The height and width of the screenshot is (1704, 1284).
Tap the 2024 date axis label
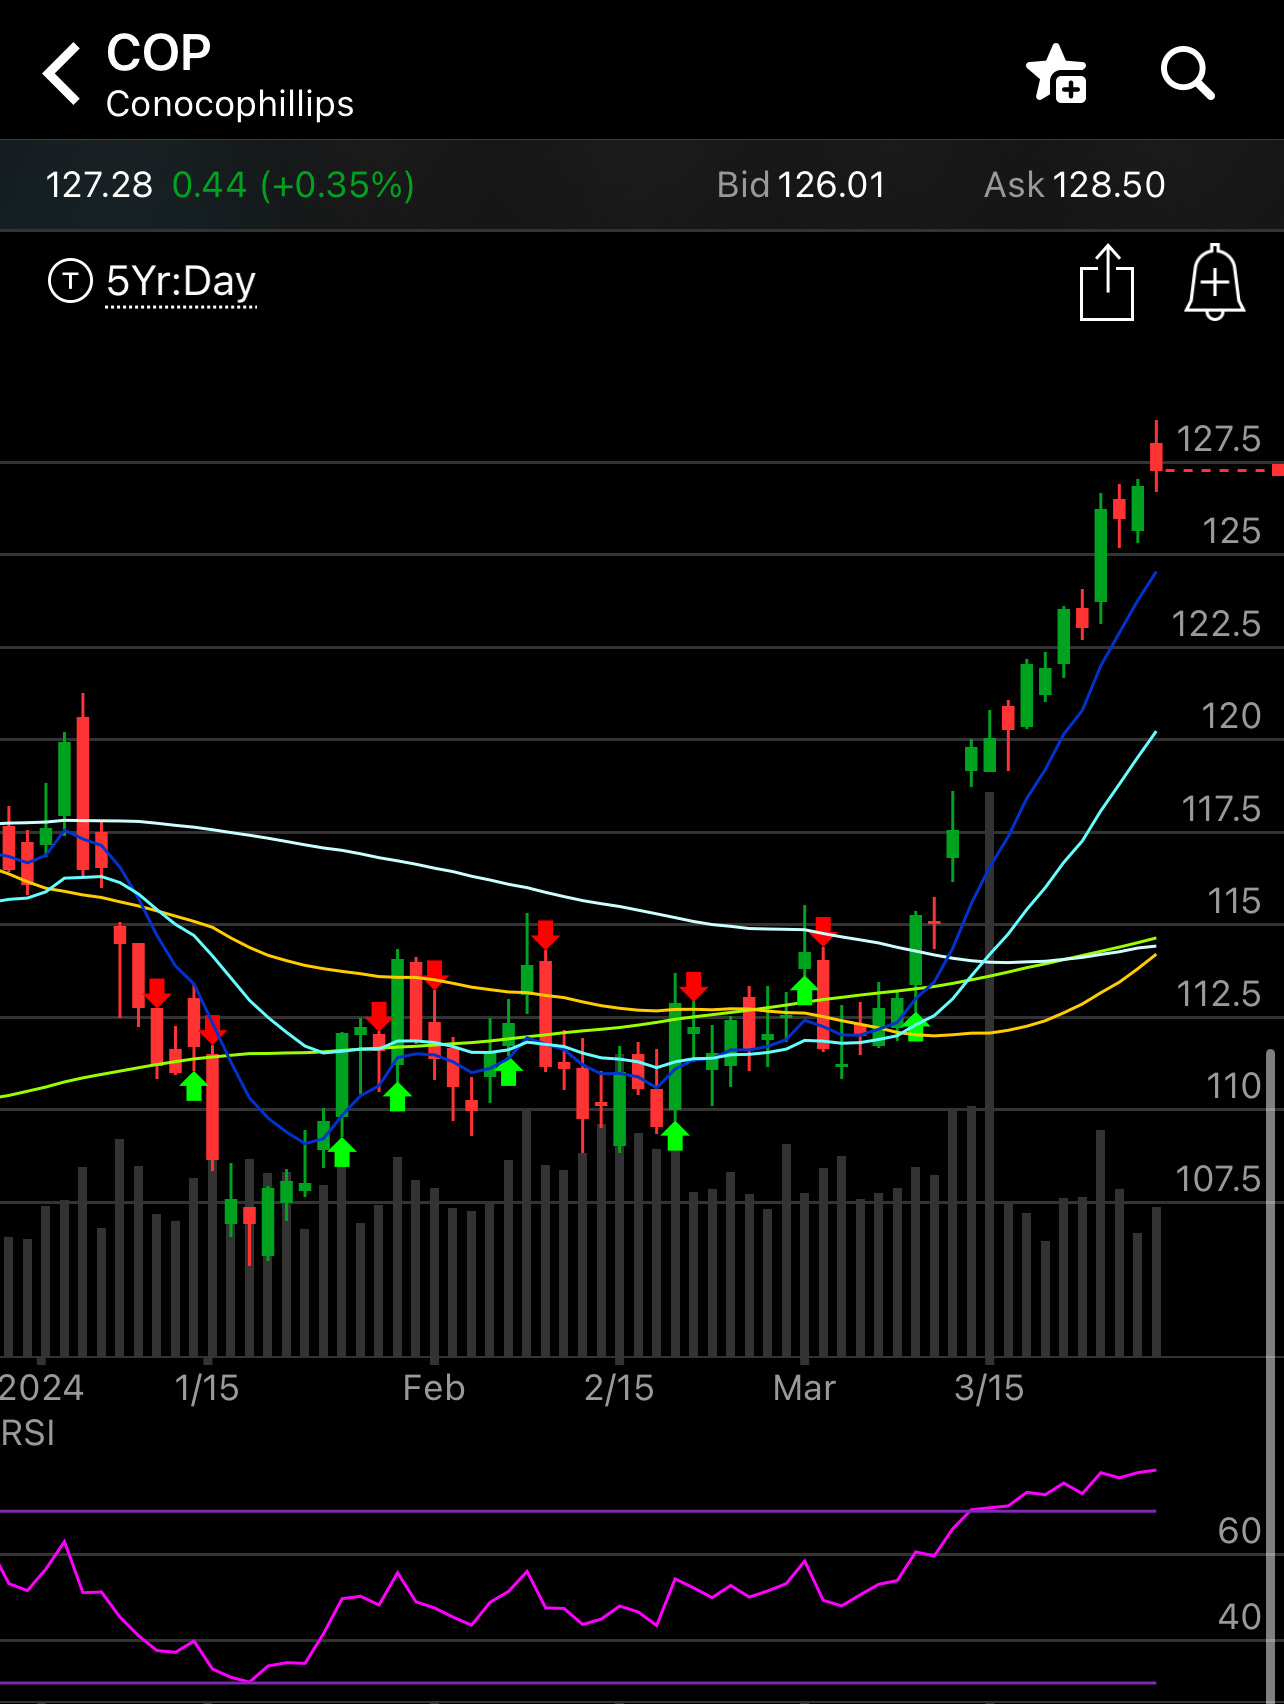[42, 1388]
